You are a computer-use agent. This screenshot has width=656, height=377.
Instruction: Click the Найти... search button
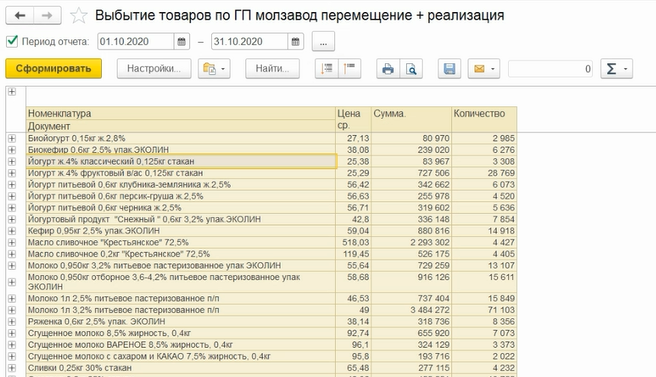click(272, 68)
